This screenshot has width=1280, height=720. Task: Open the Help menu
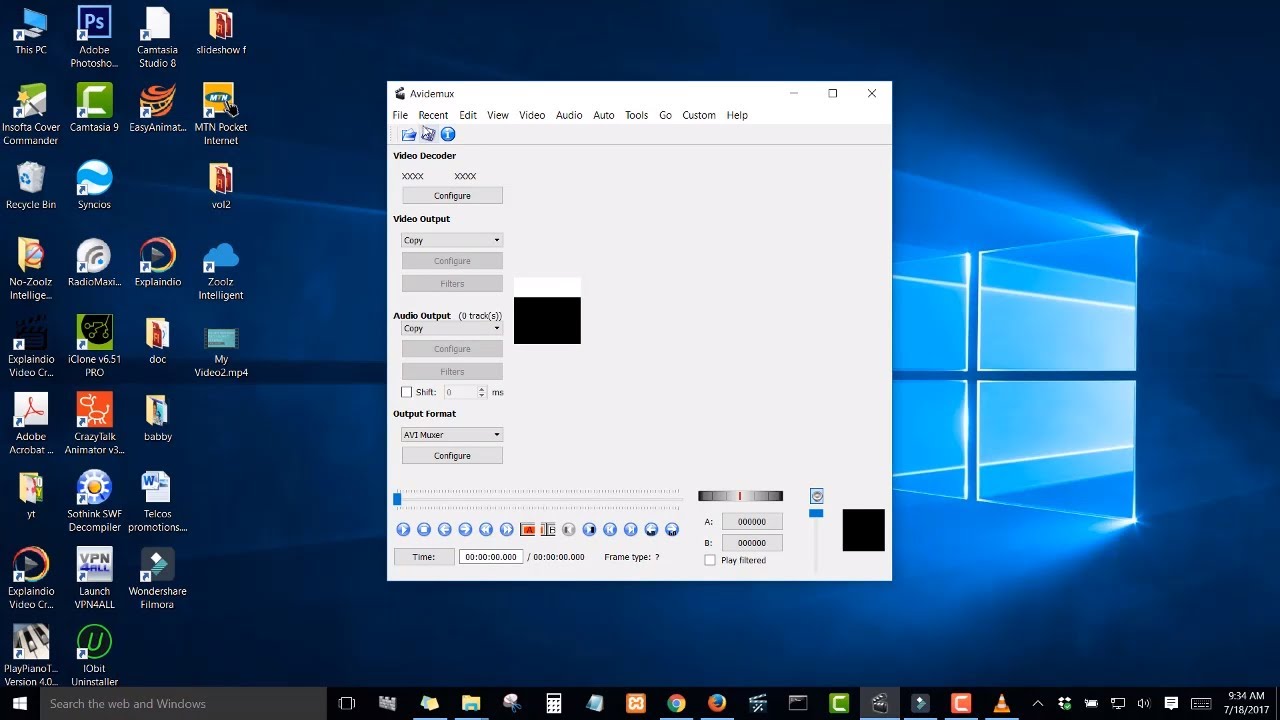pyautogui.click(x=737, y=115)
